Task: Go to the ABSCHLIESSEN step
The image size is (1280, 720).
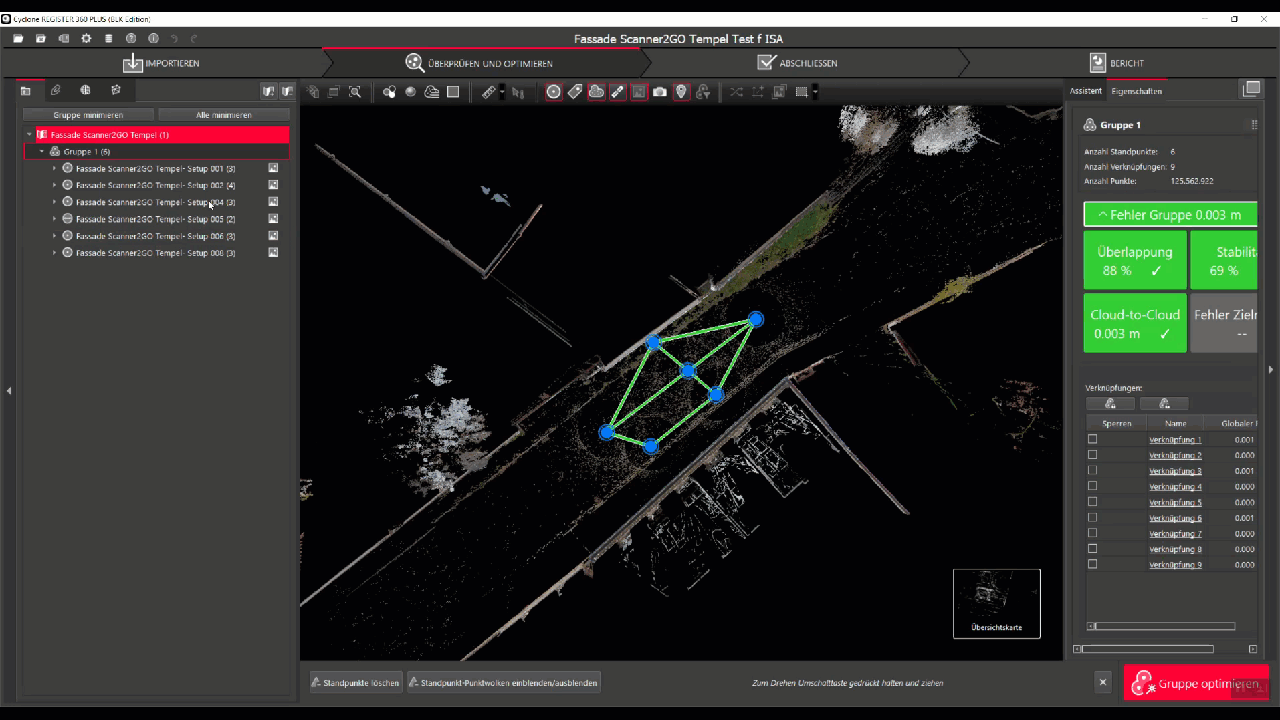Action: [x=797, y=63]
